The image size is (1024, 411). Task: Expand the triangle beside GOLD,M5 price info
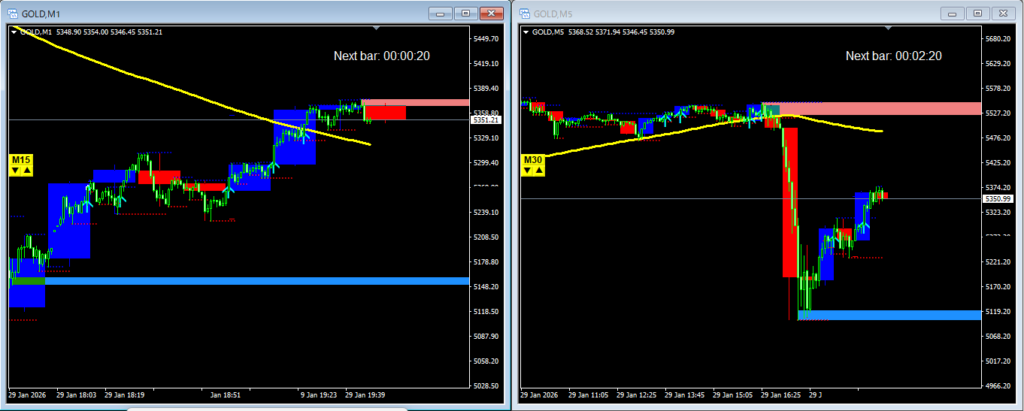click(x=525, y=32)
